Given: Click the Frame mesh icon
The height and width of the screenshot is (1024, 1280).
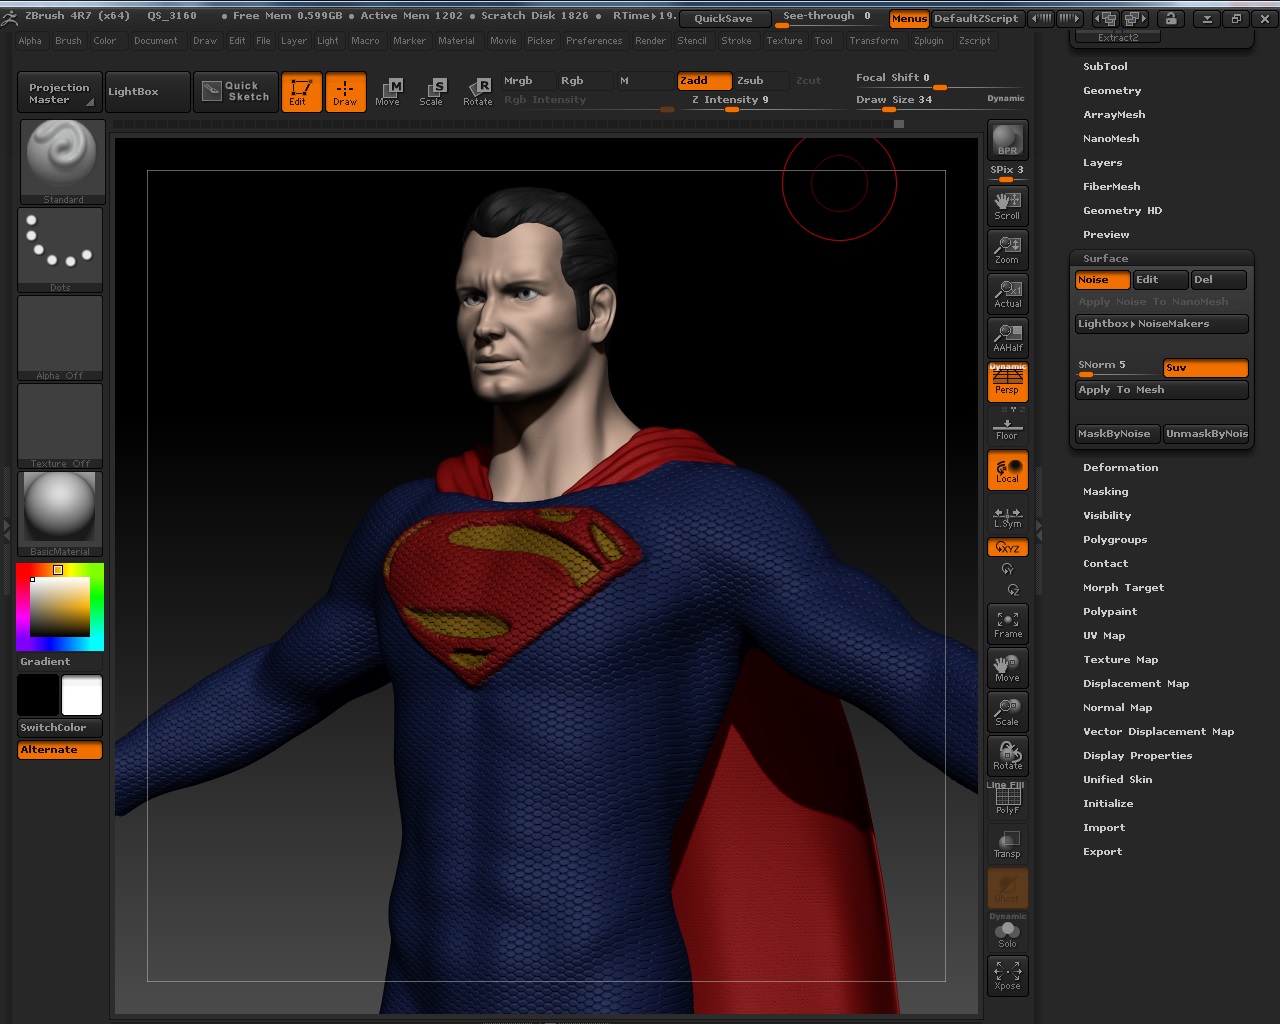Looking at the screenshot, I should 1007,623.
